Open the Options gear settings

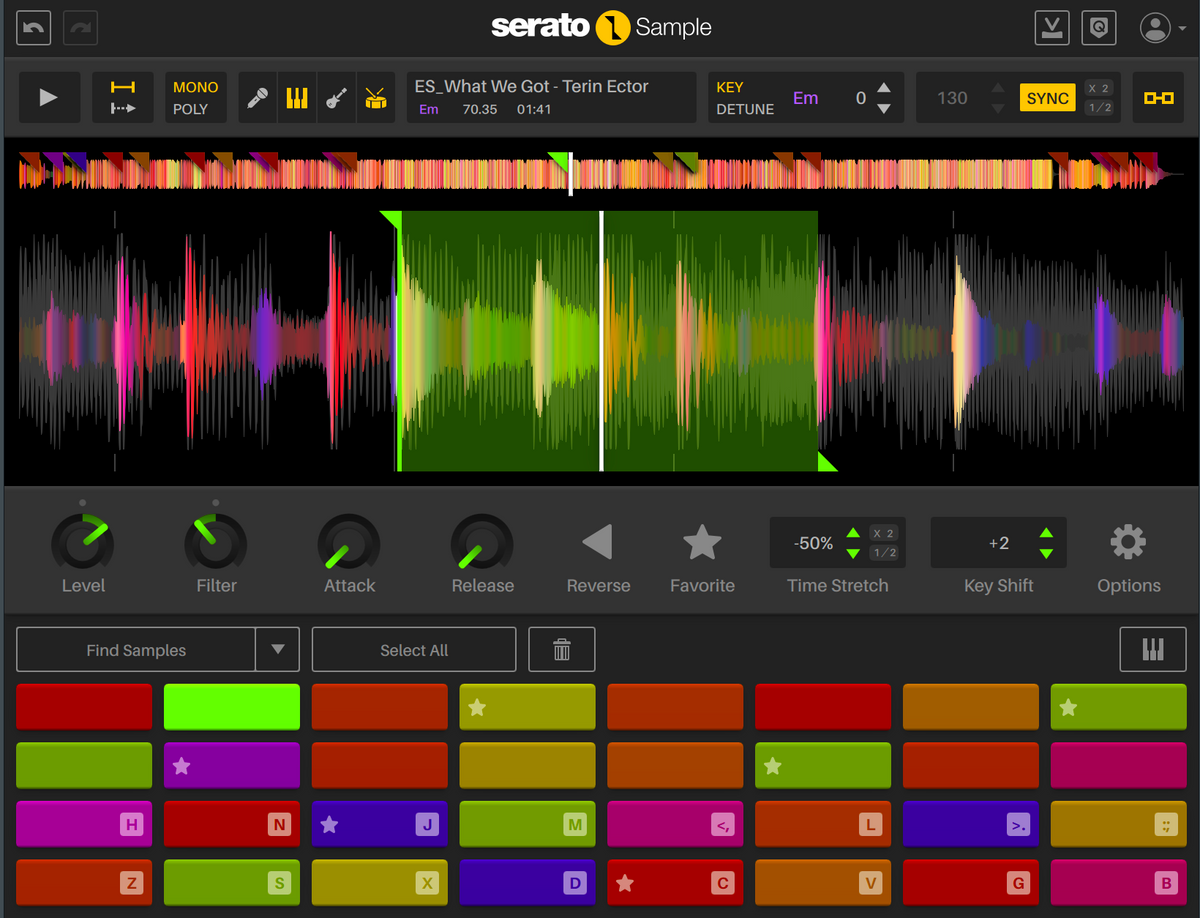pos(1128,543)
